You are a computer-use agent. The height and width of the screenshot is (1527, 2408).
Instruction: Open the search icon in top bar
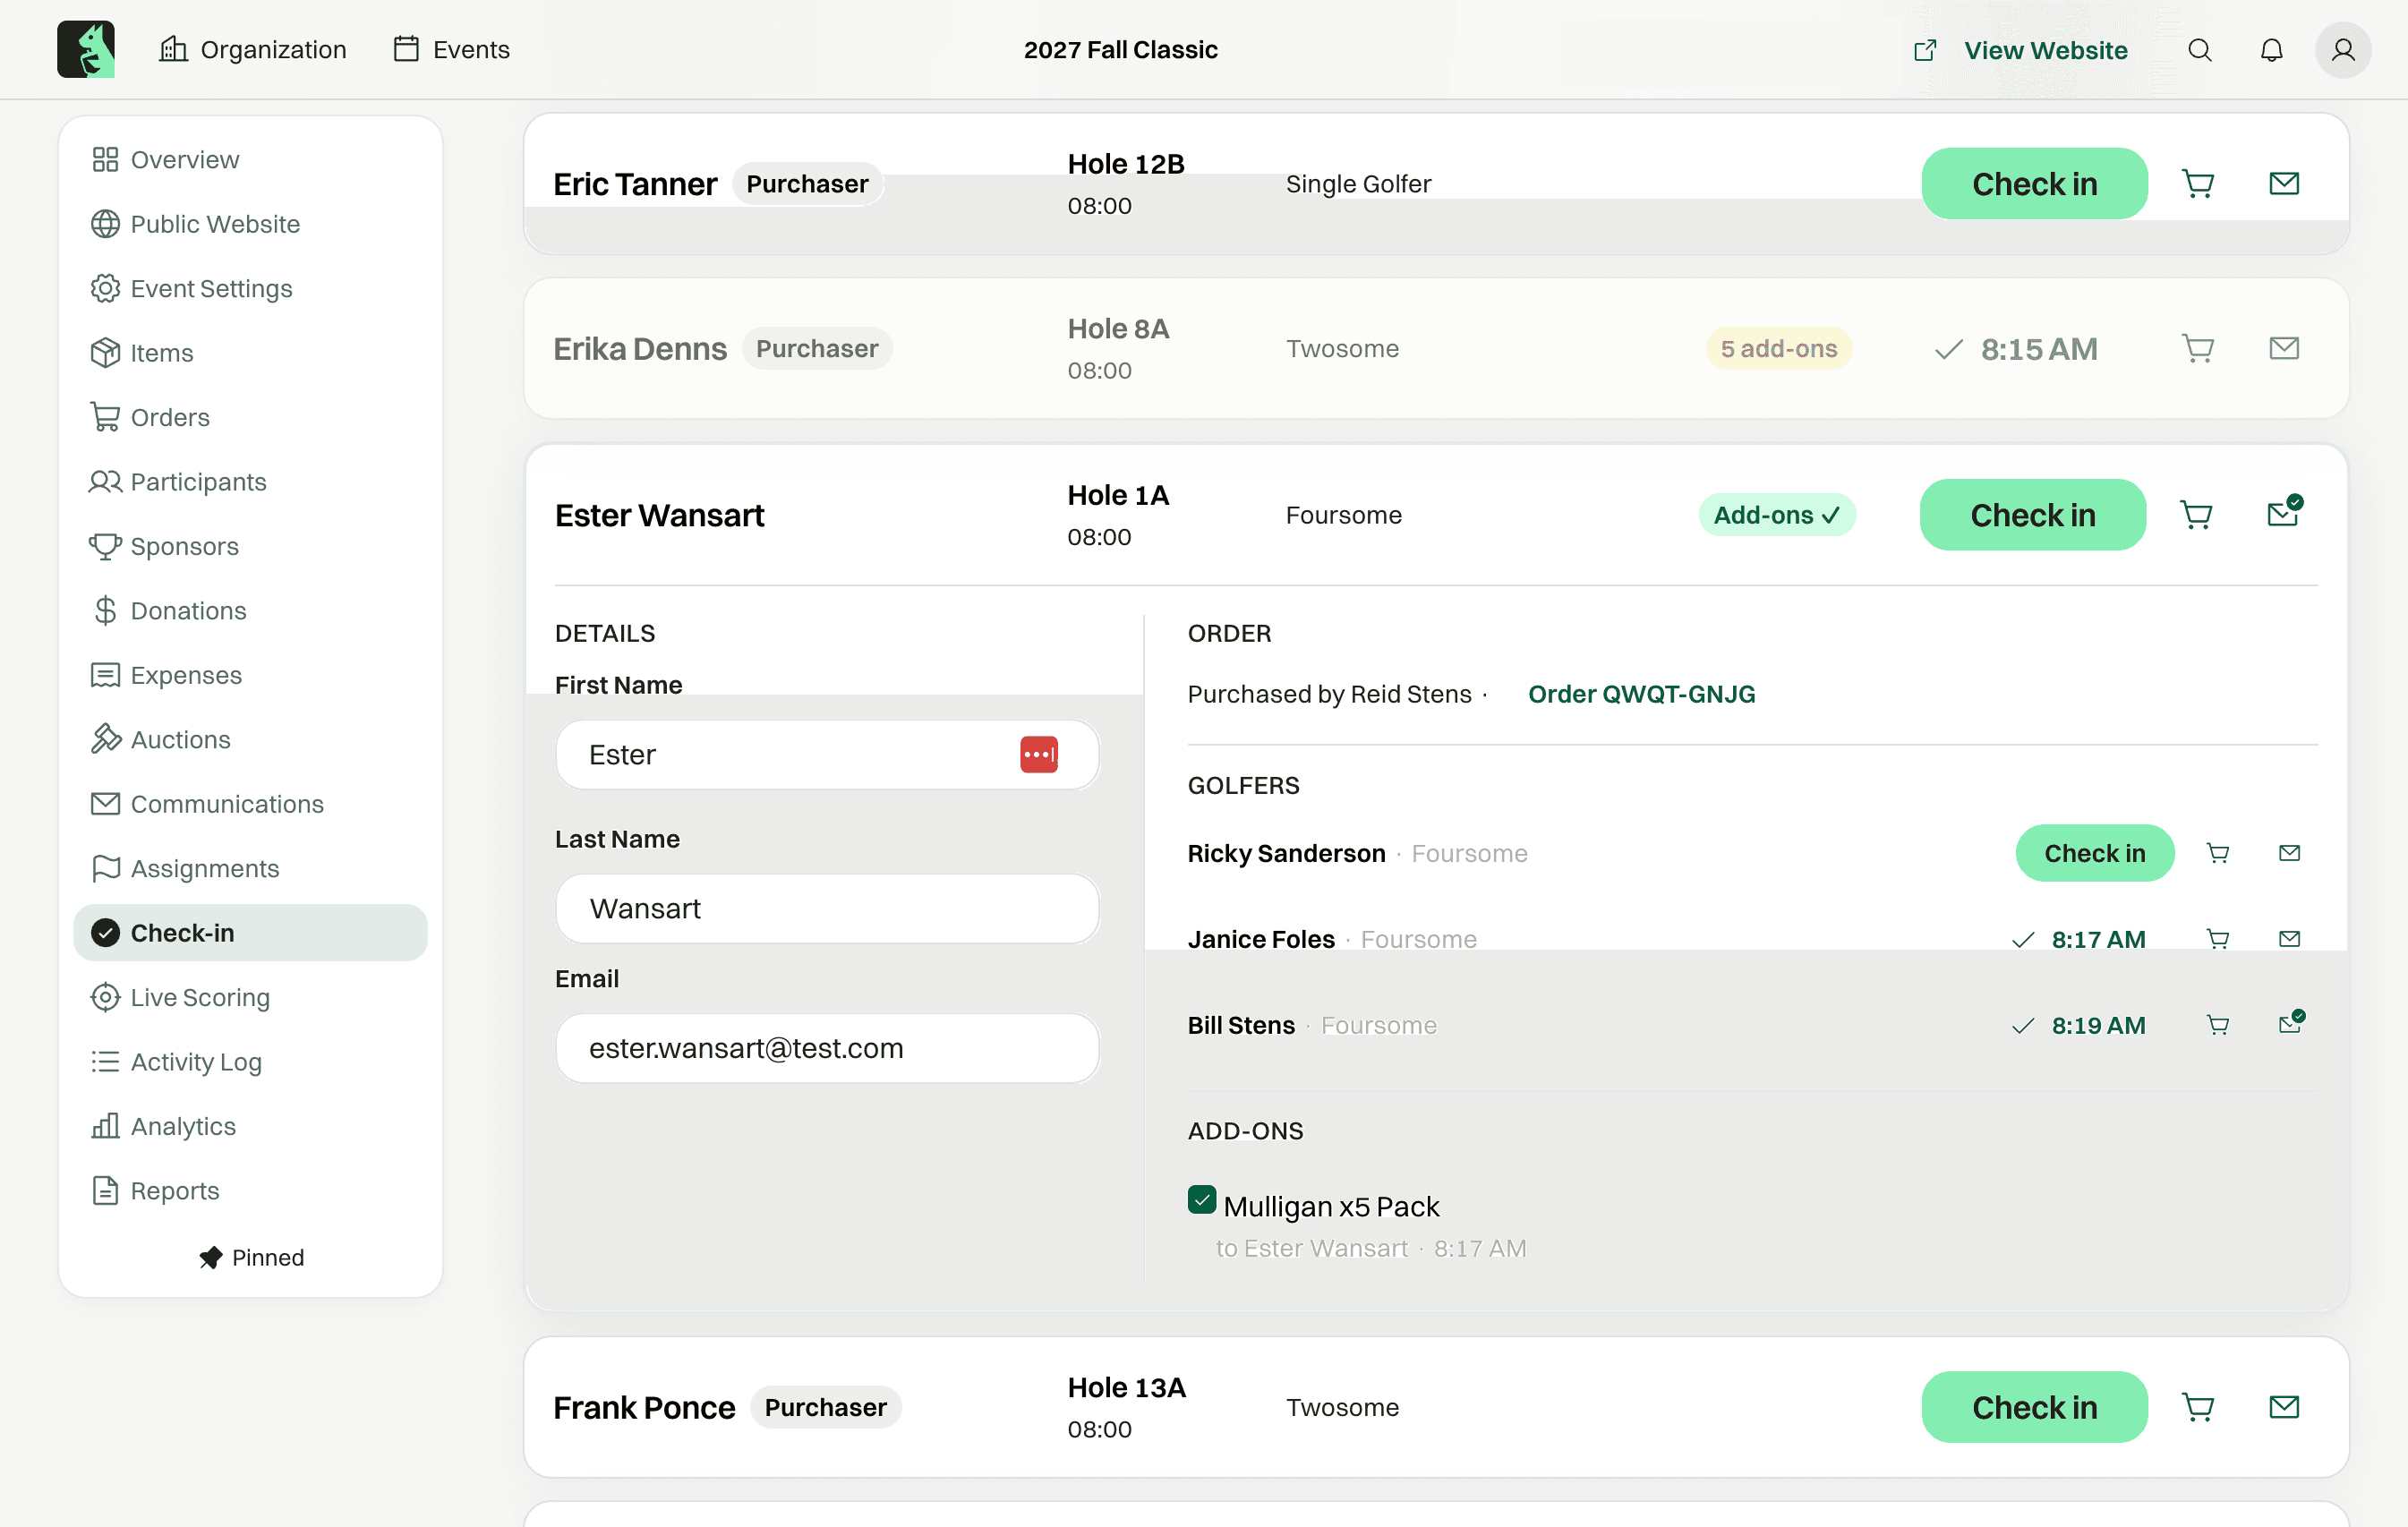pos(2199,50)
